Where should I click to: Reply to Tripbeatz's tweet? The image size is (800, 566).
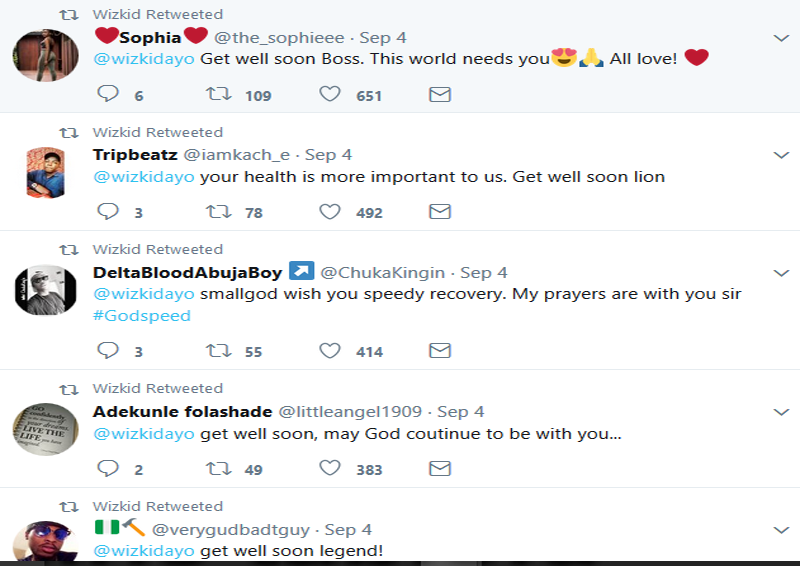point(109,211)
